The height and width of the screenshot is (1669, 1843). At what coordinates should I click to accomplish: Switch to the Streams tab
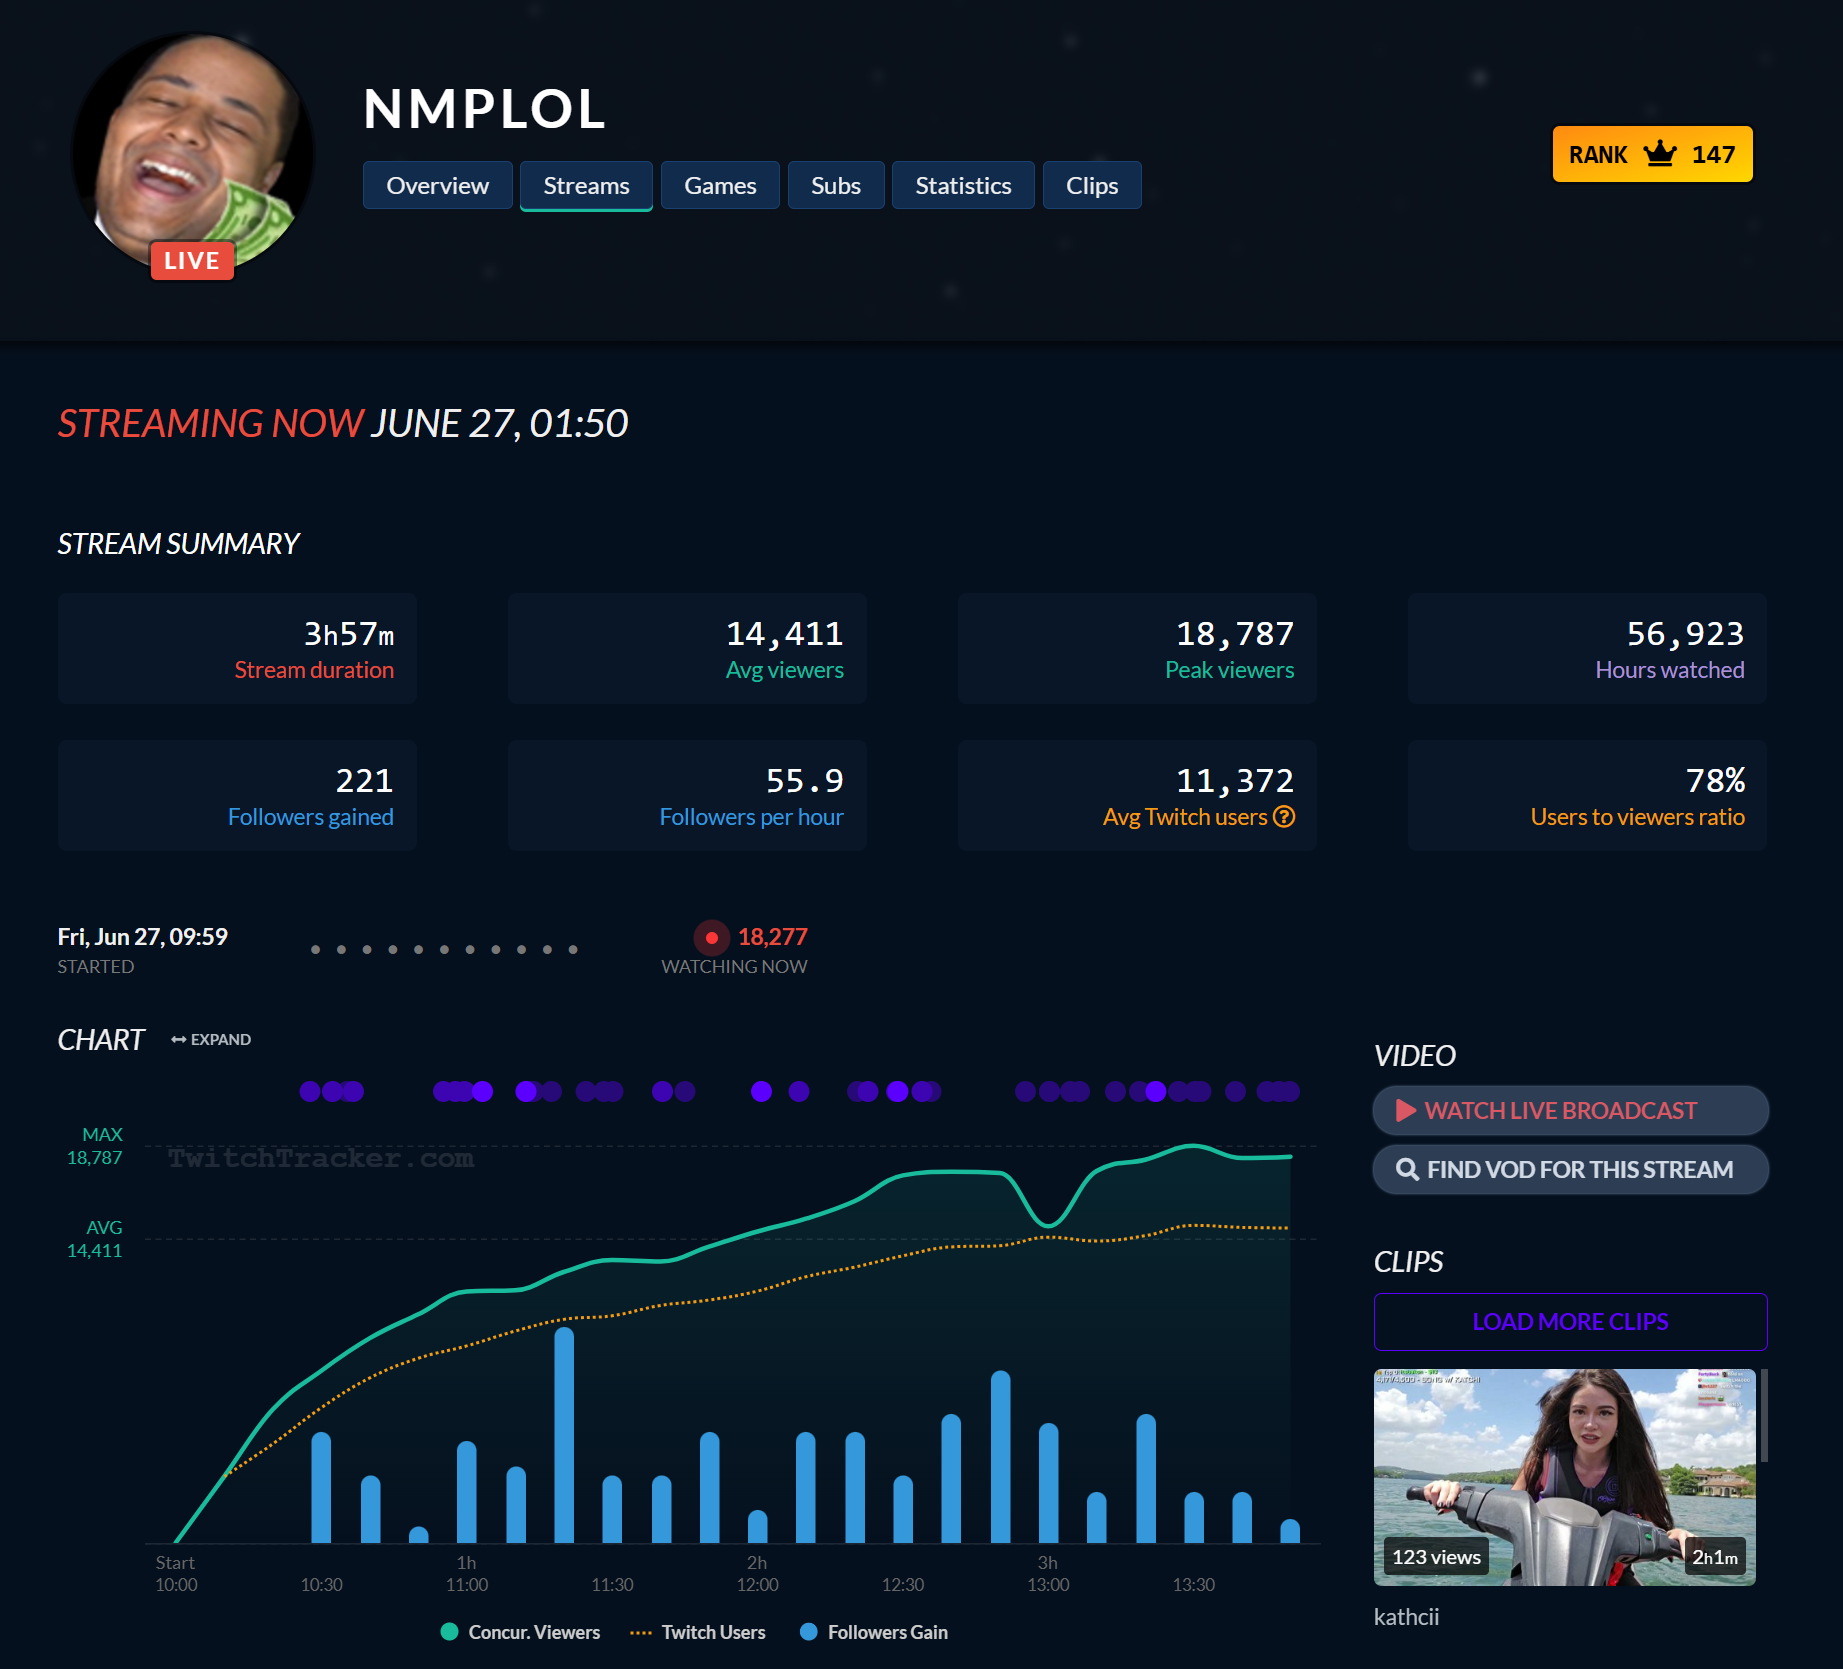tap(586, 185)
